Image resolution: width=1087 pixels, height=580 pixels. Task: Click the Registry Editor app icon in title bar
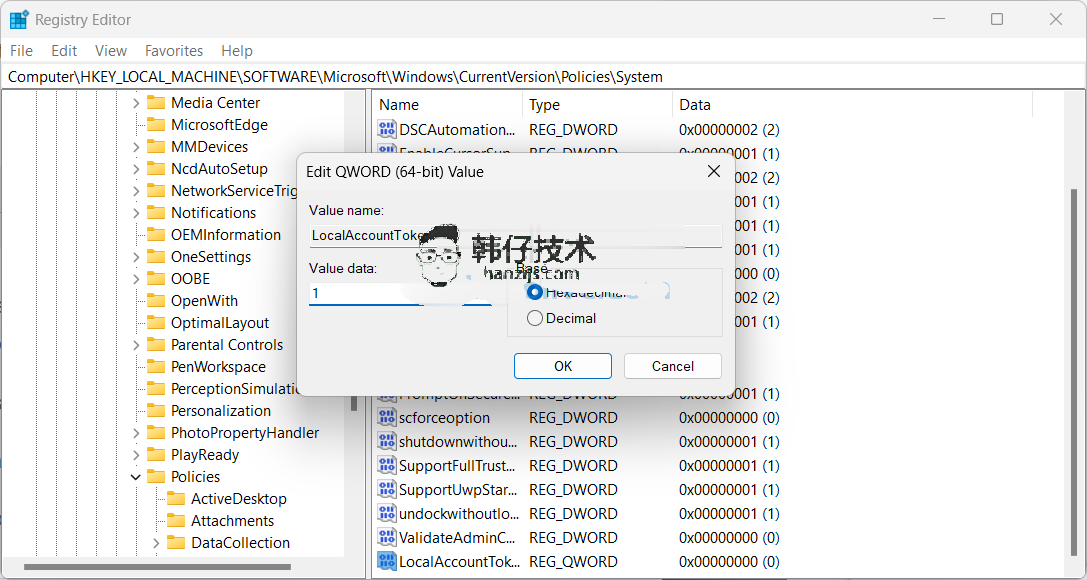[x=19, y=19]
